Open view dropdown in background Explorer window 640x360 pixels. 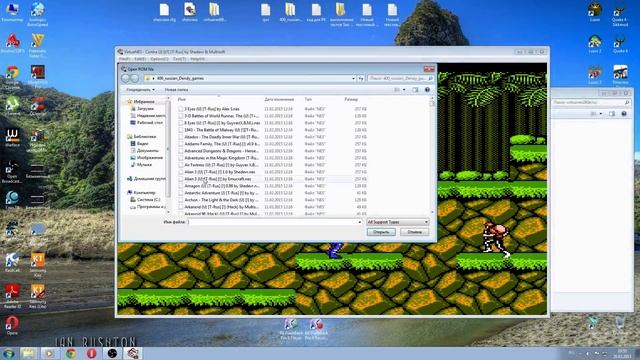(601, 114)
